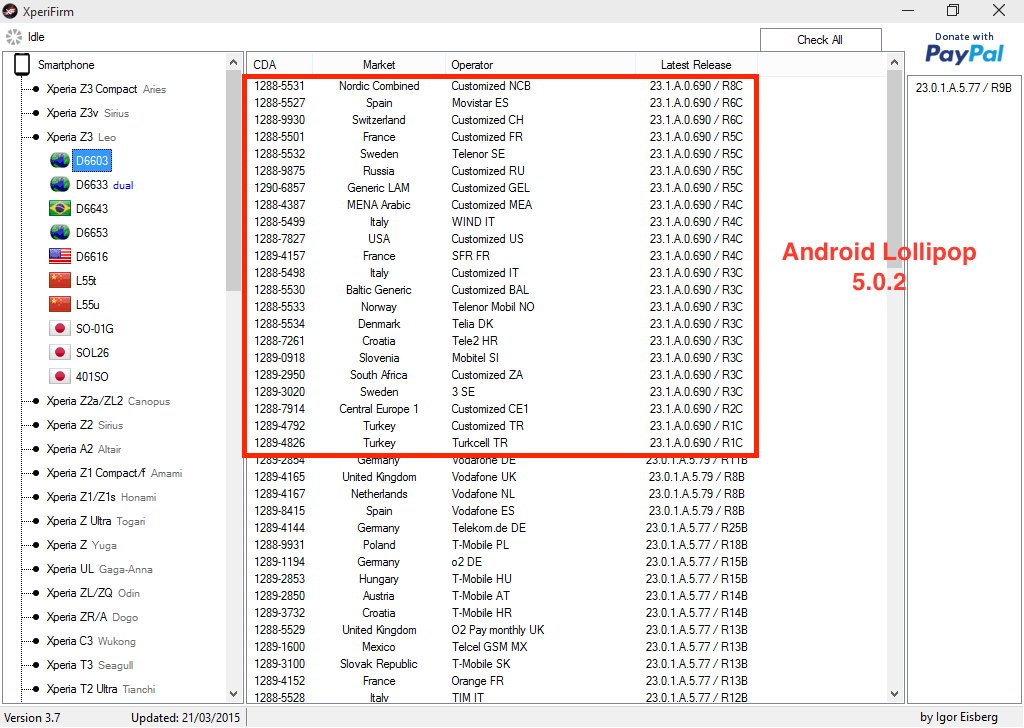Image resolution: width=1024 pixels, height=728 pixels.
Task: Select the 1288-7827 USA row
Action: coord(502,238)
